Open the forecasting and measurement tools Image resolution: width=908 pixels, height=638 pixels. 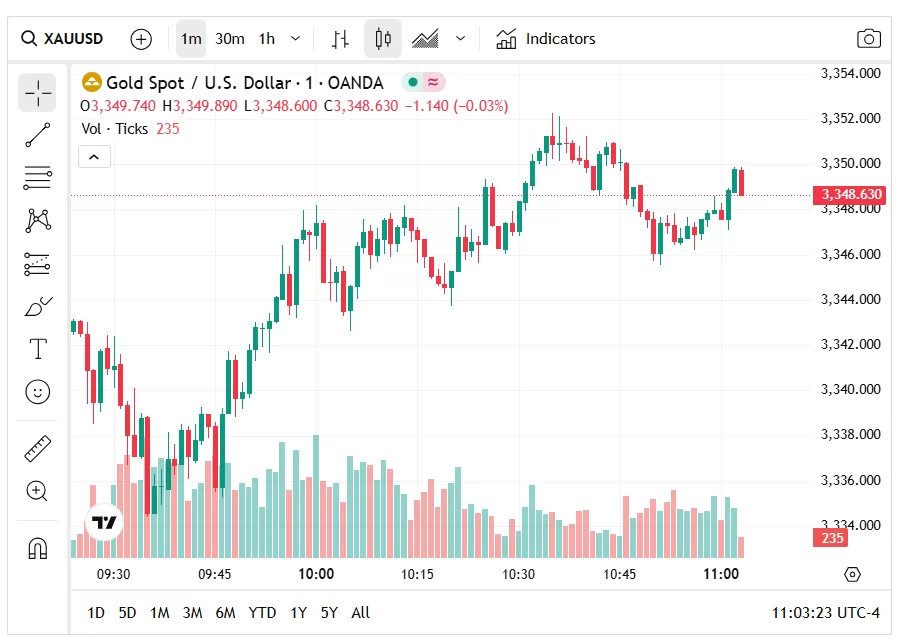click(x=37, y=264)
